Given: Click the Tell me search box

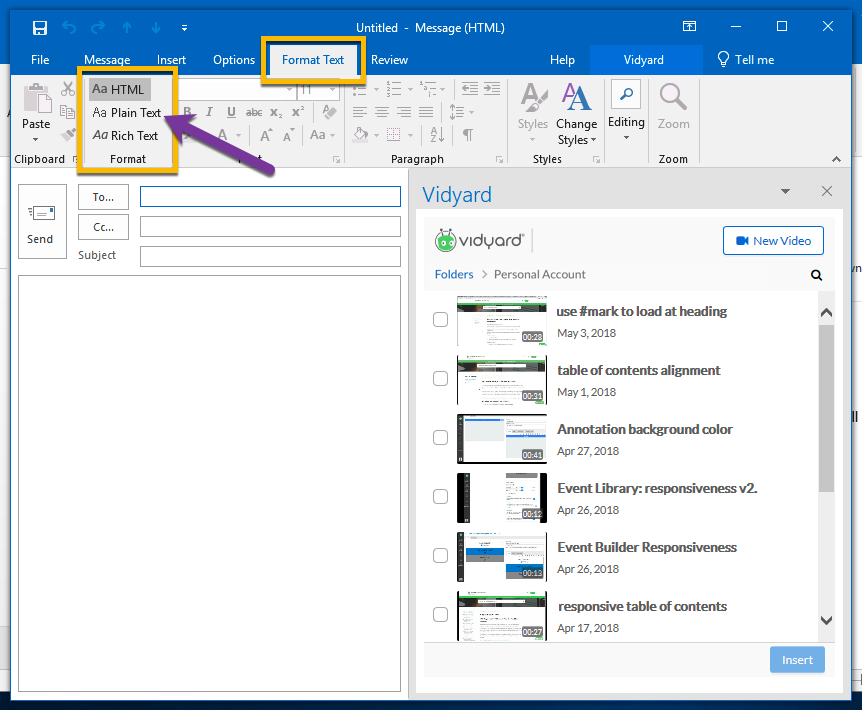Looking at the screenshot, I should click(746, 60).
